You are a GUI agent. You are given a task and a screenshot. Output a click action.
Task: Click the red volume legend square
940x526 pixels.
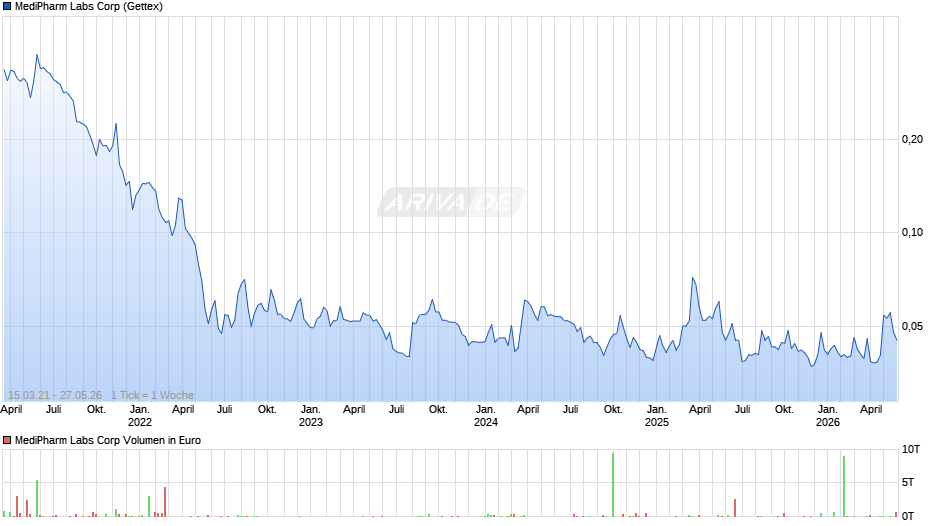(7, 440)
